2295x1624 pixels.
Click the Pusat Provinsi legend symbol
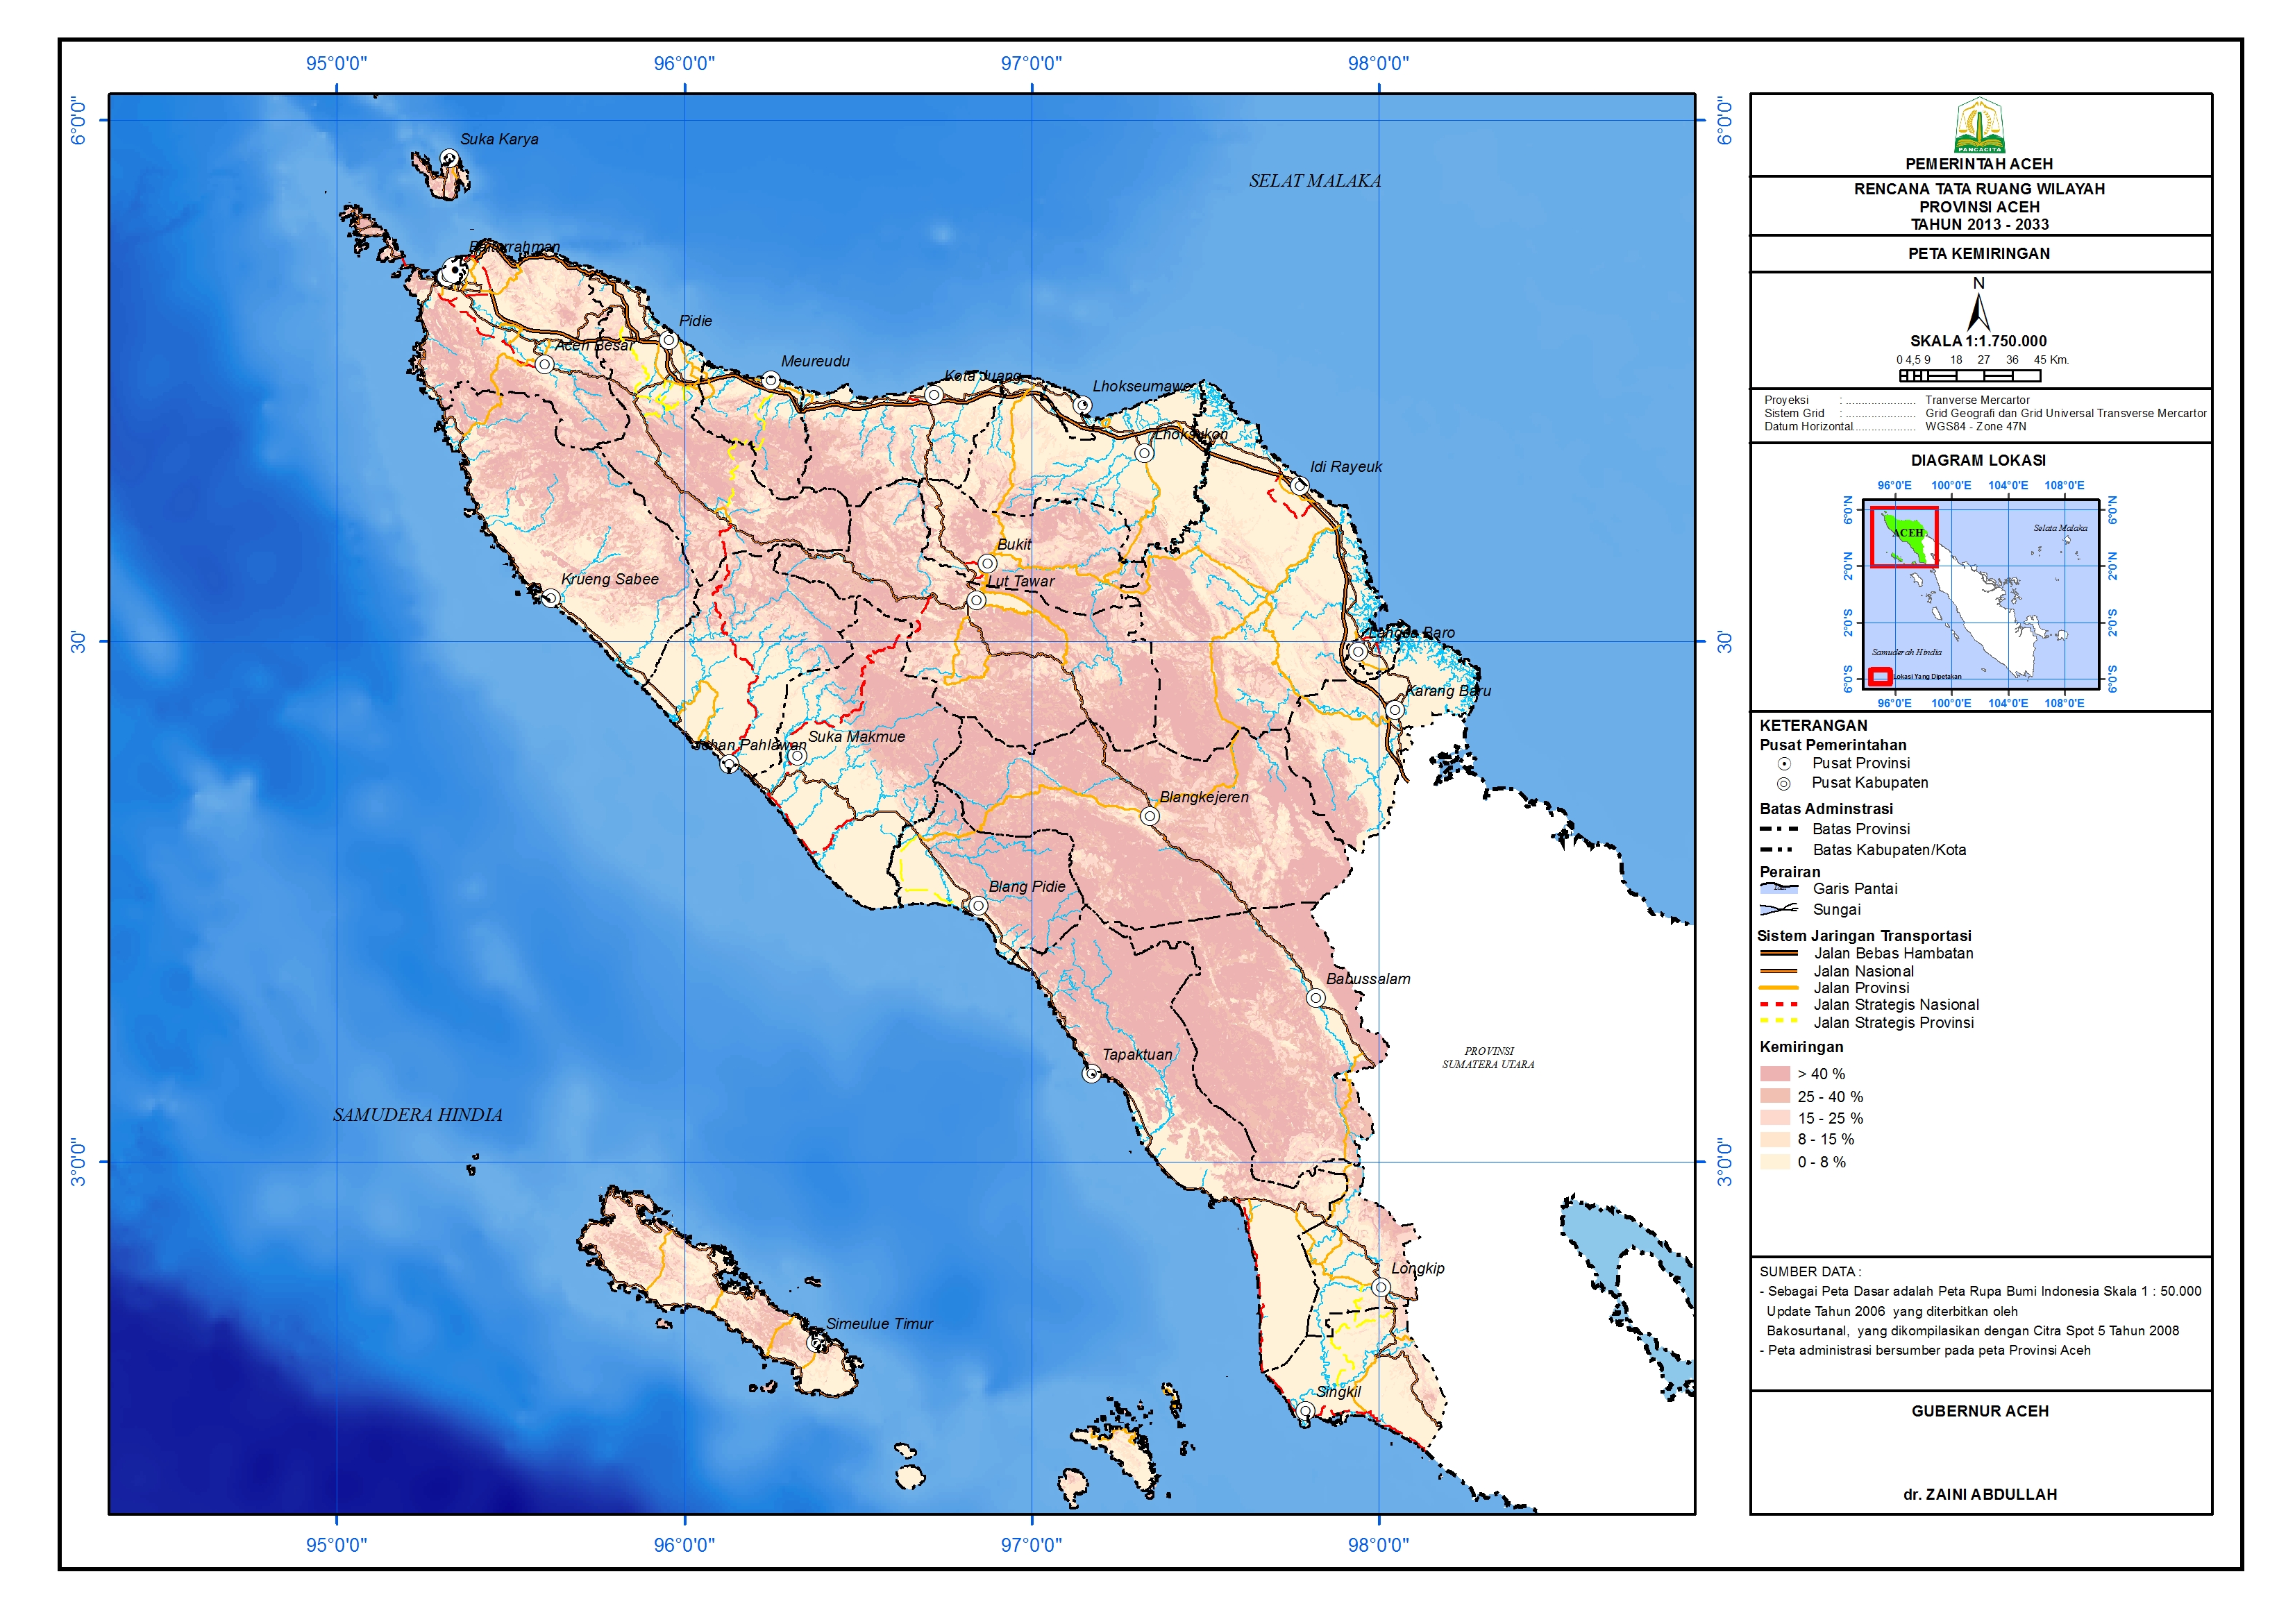tap(1784, 764)
